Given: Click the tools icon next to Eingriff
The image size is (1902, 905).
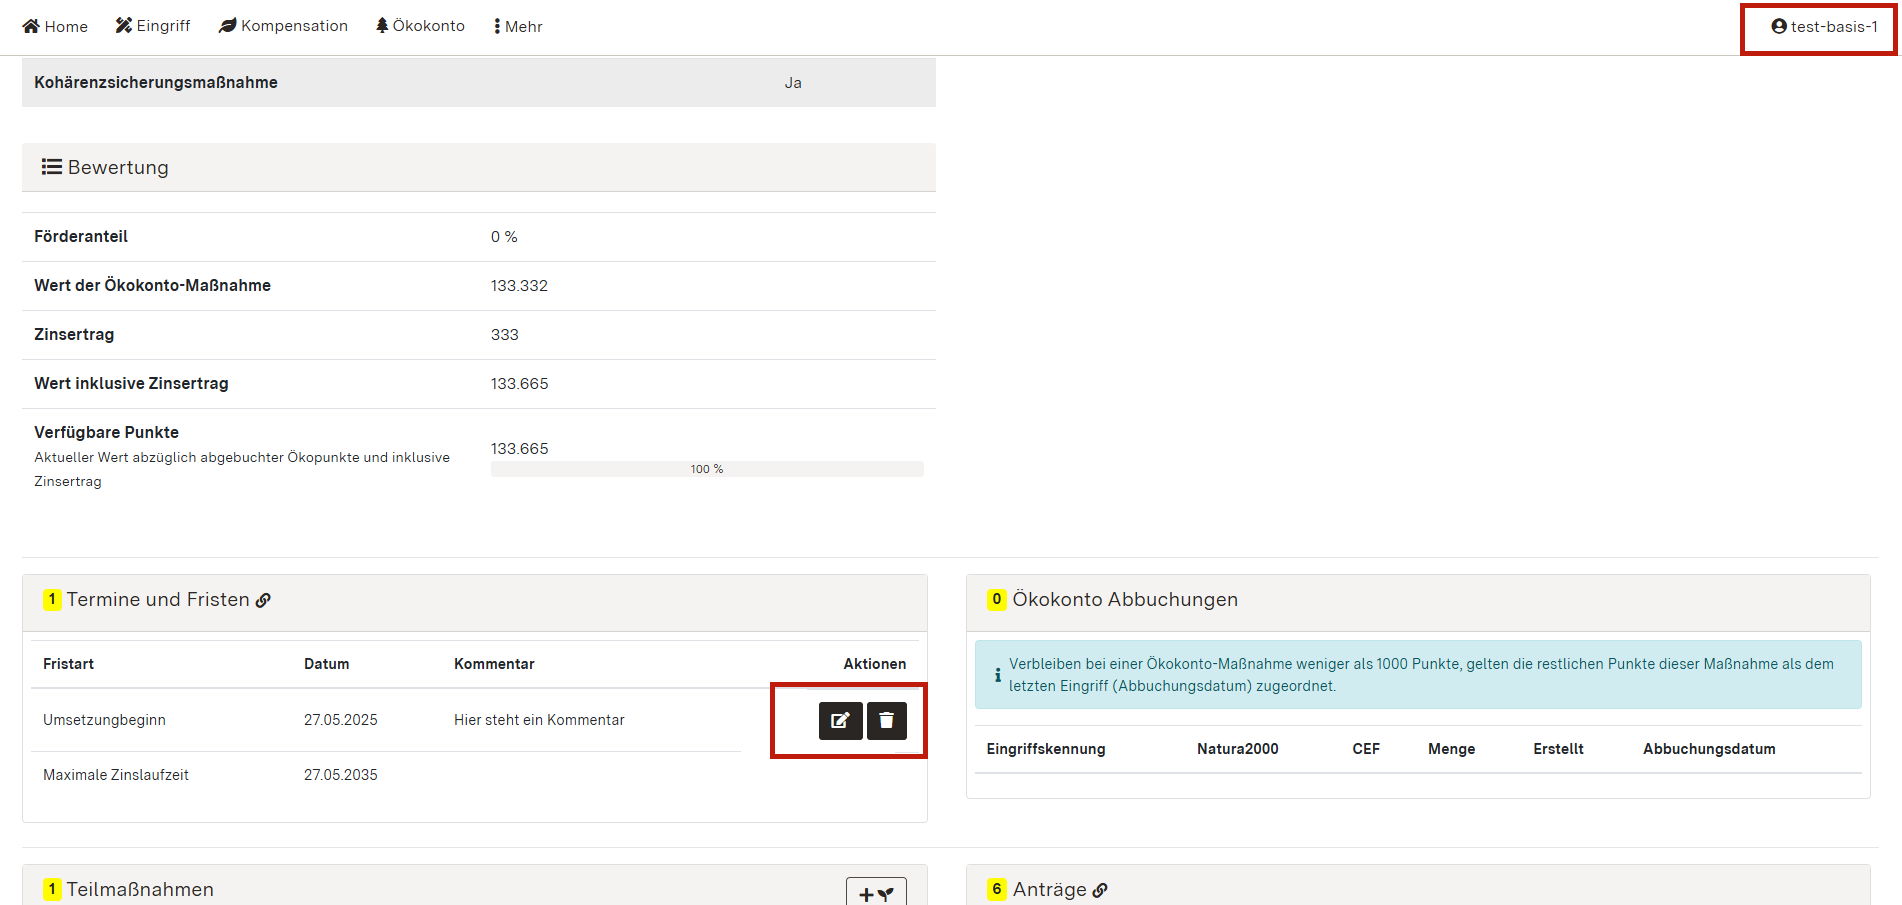Looking at the screenshot, I should pos(123,25).
